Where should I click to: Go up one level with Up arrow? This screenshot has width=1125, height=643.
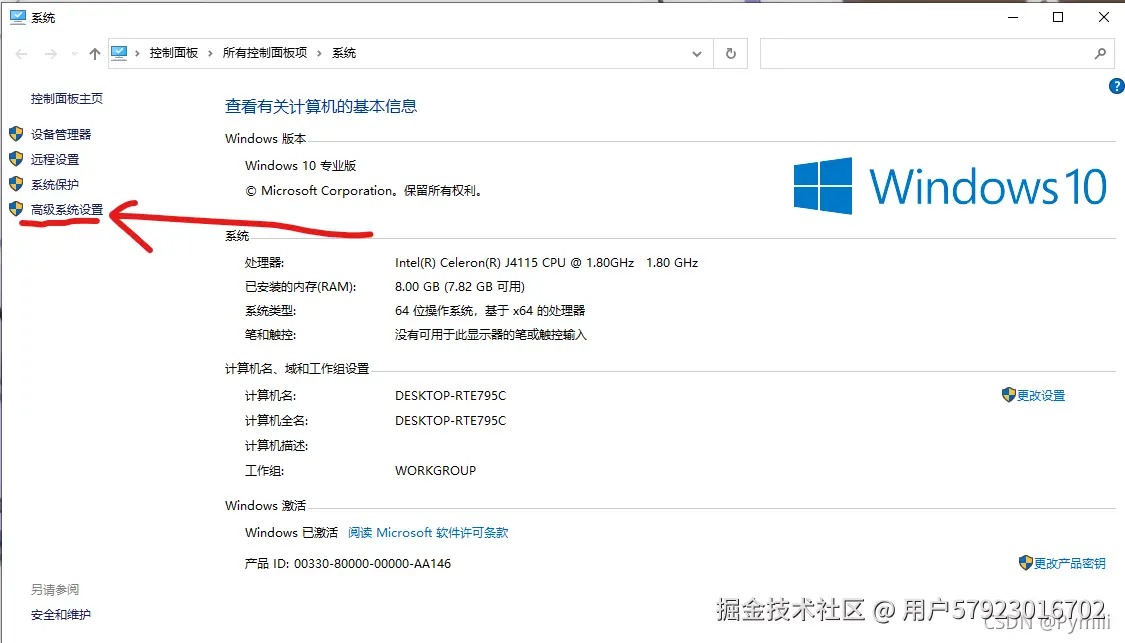(x=95, y=53)
